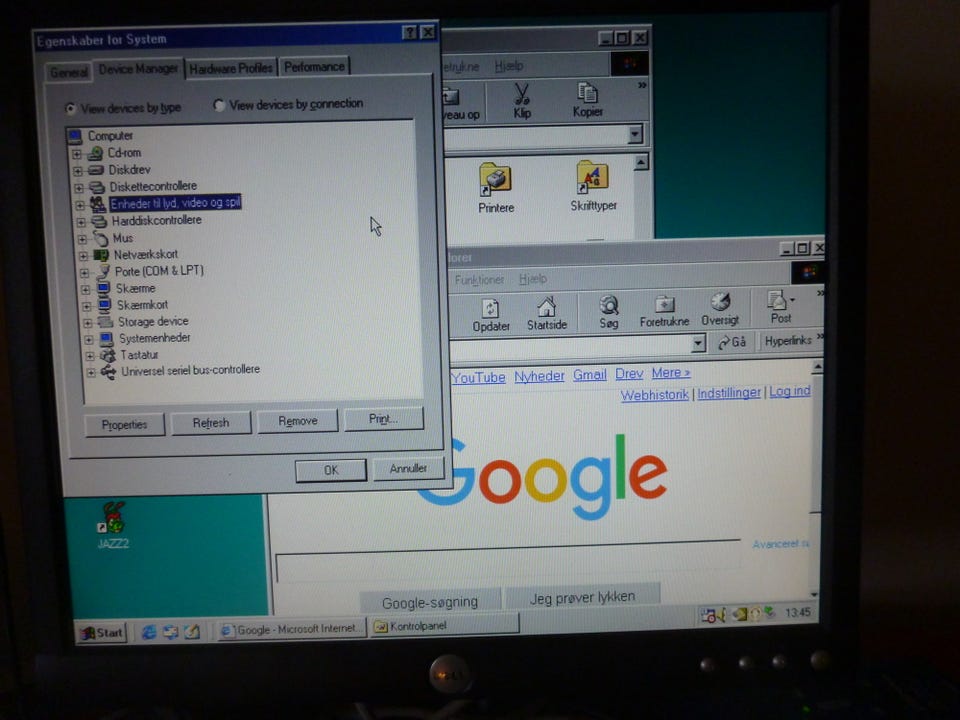This screenshot has width=960, height=720.
Task: Expand the Netværkskort tree node
Action: [x=83, y=255]
